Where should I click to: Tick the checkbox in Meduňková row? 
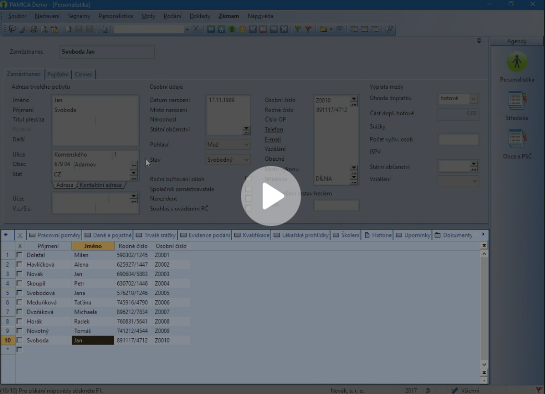tap(19, 302)
